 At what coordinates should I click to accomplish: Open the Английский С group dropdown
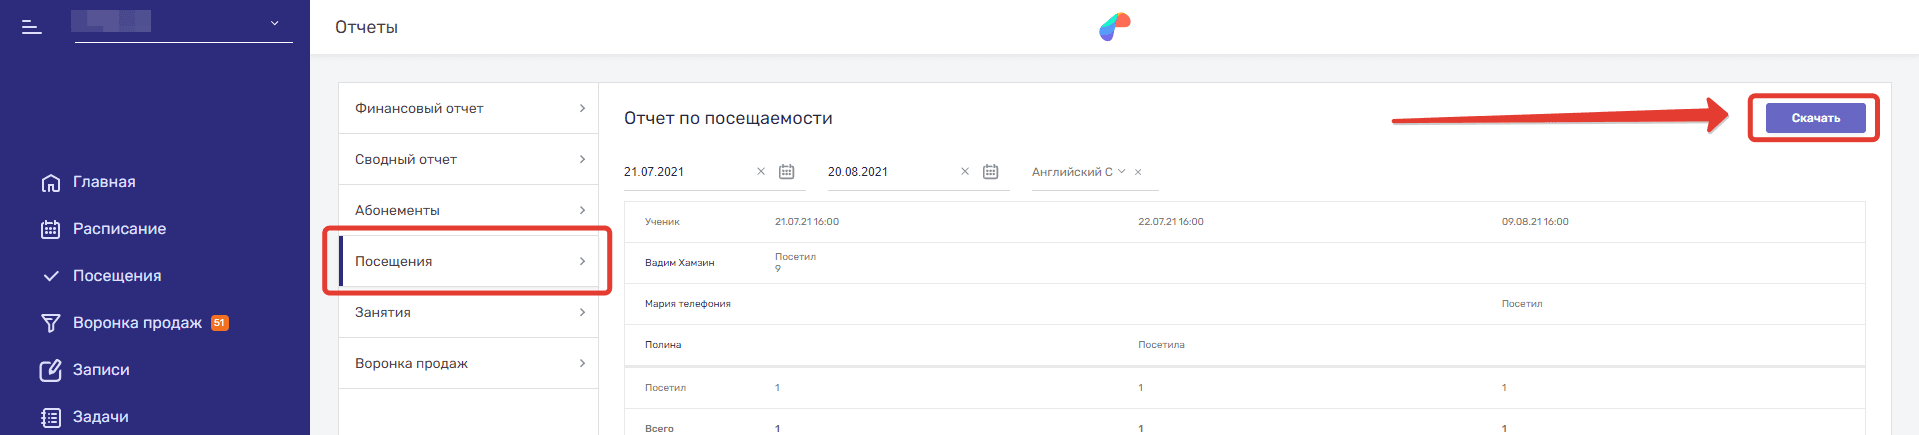1078,172
